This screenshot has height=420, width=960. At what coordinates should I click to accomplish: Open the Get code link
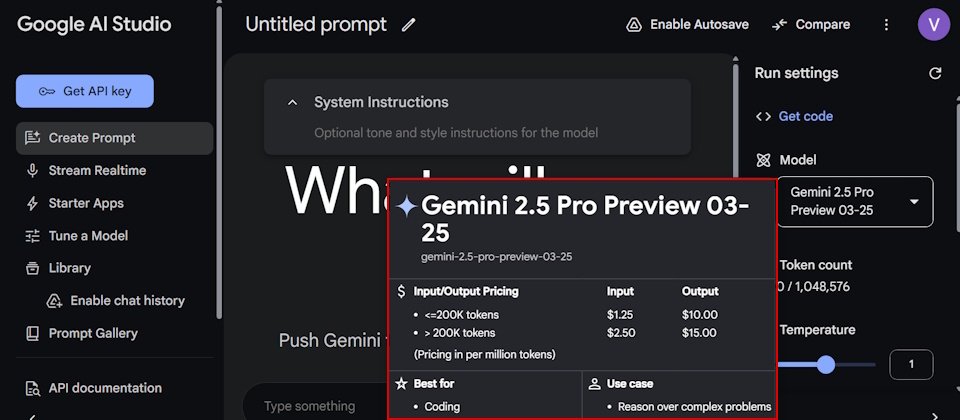[x=805, y=116]
